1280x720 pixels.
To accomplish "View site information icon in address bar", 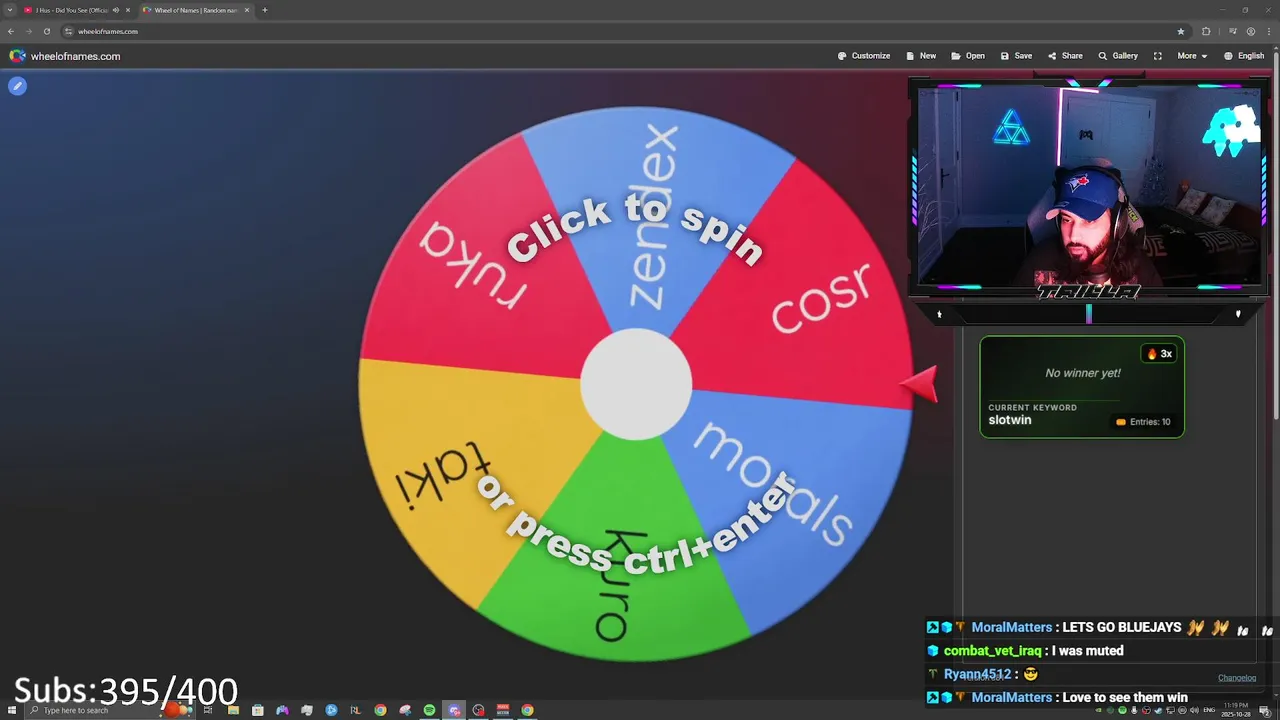I will (68, 31).
